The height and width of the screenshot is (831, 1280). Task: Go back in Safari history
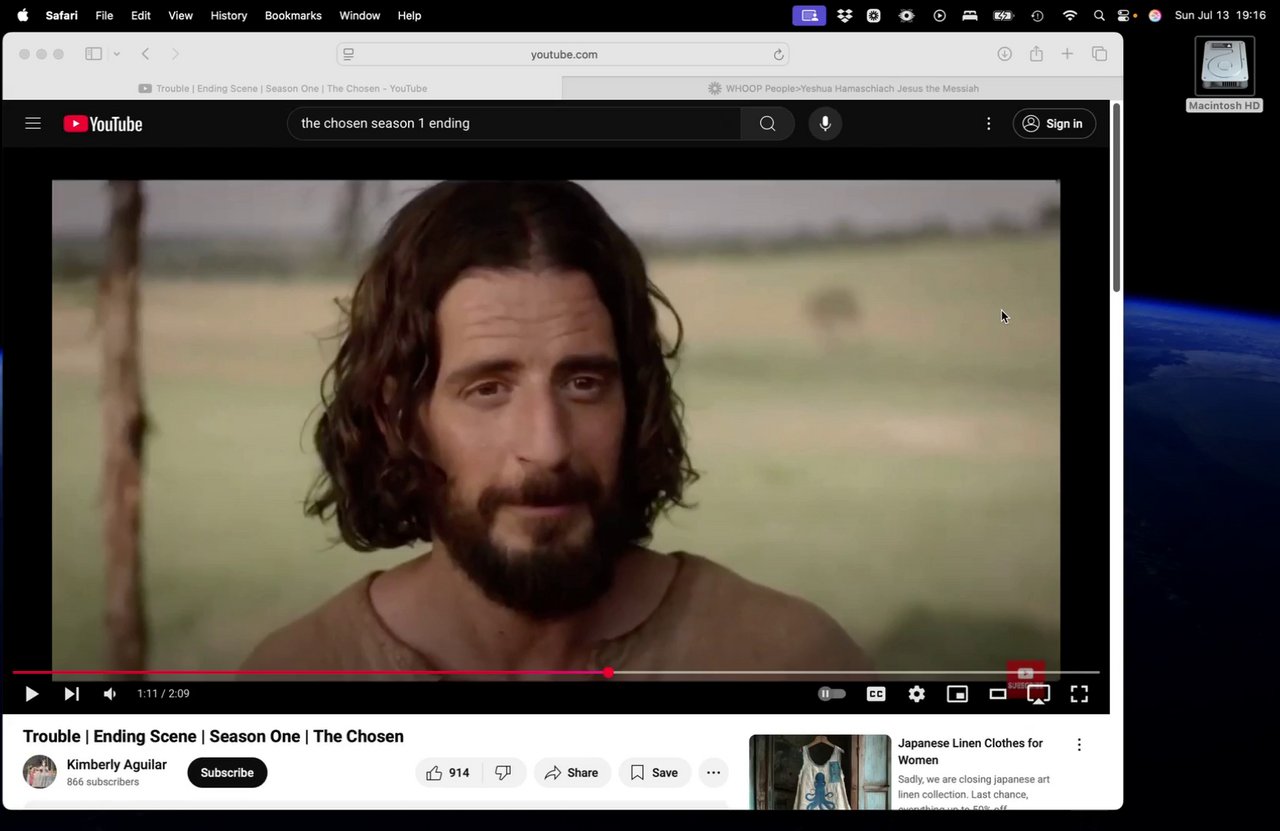145,54
